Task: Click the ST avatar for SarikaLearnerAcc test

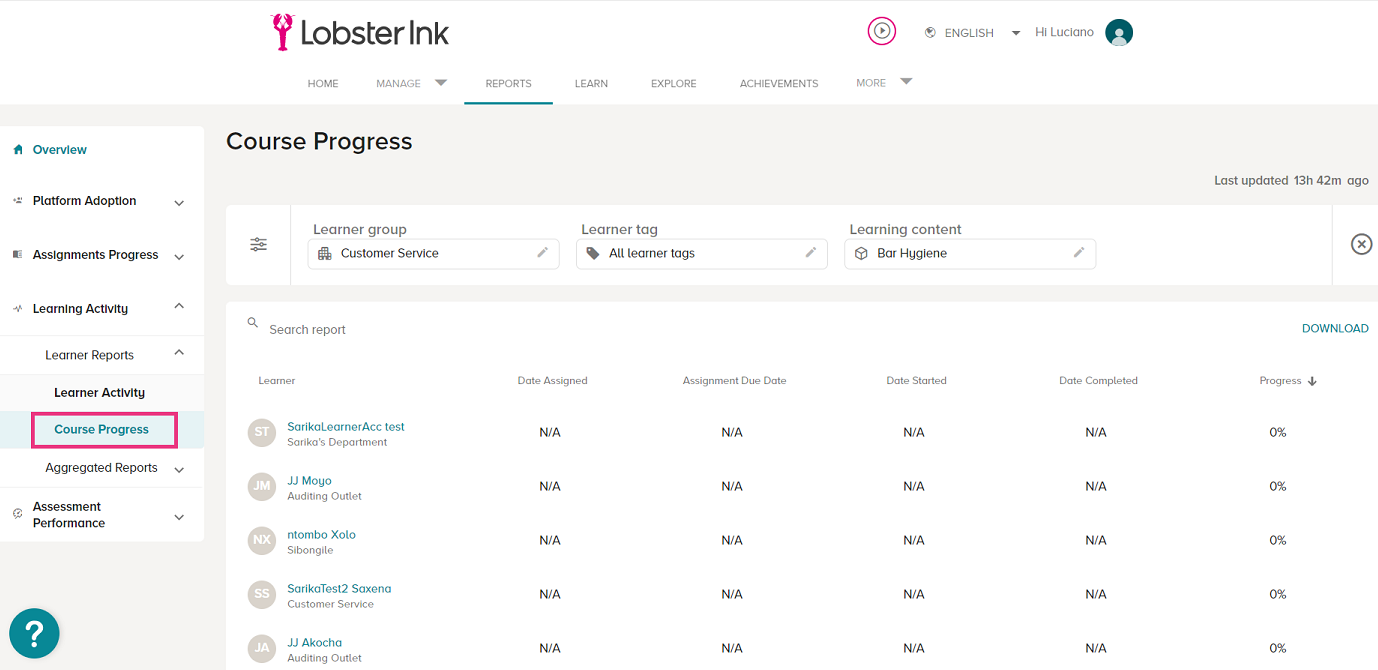Action: 262,432
